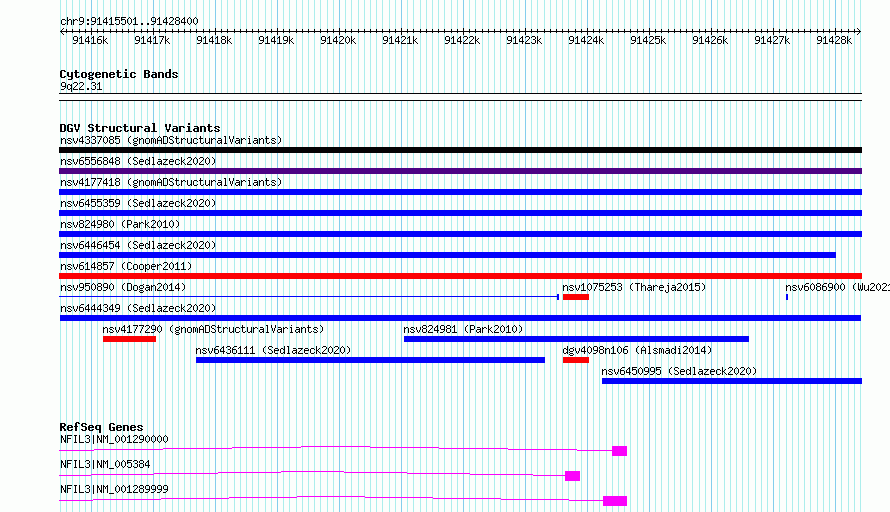Open the nsv6556848 (Sedlazeck2020) label
The height and width of the screenshot is (512, 890).
pos(138,161)
